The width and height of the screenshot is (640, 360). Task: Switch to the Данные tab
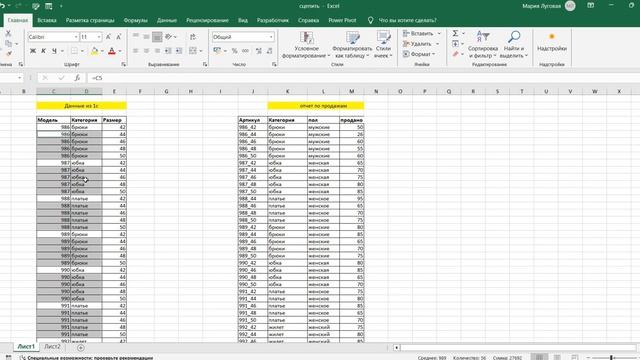167,20
